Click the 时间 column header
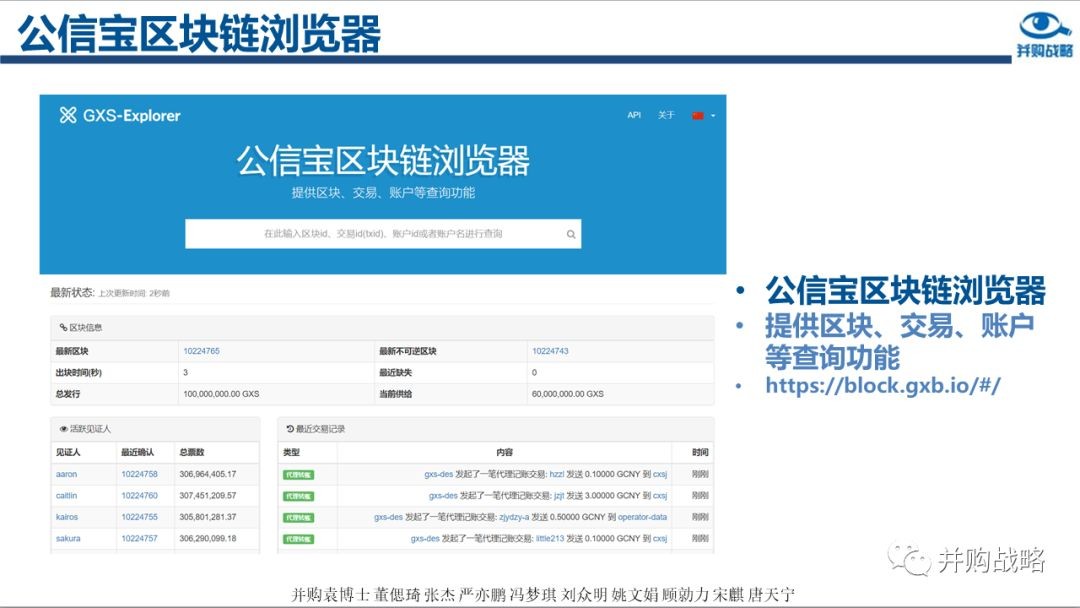 click(x=700, y=452)
